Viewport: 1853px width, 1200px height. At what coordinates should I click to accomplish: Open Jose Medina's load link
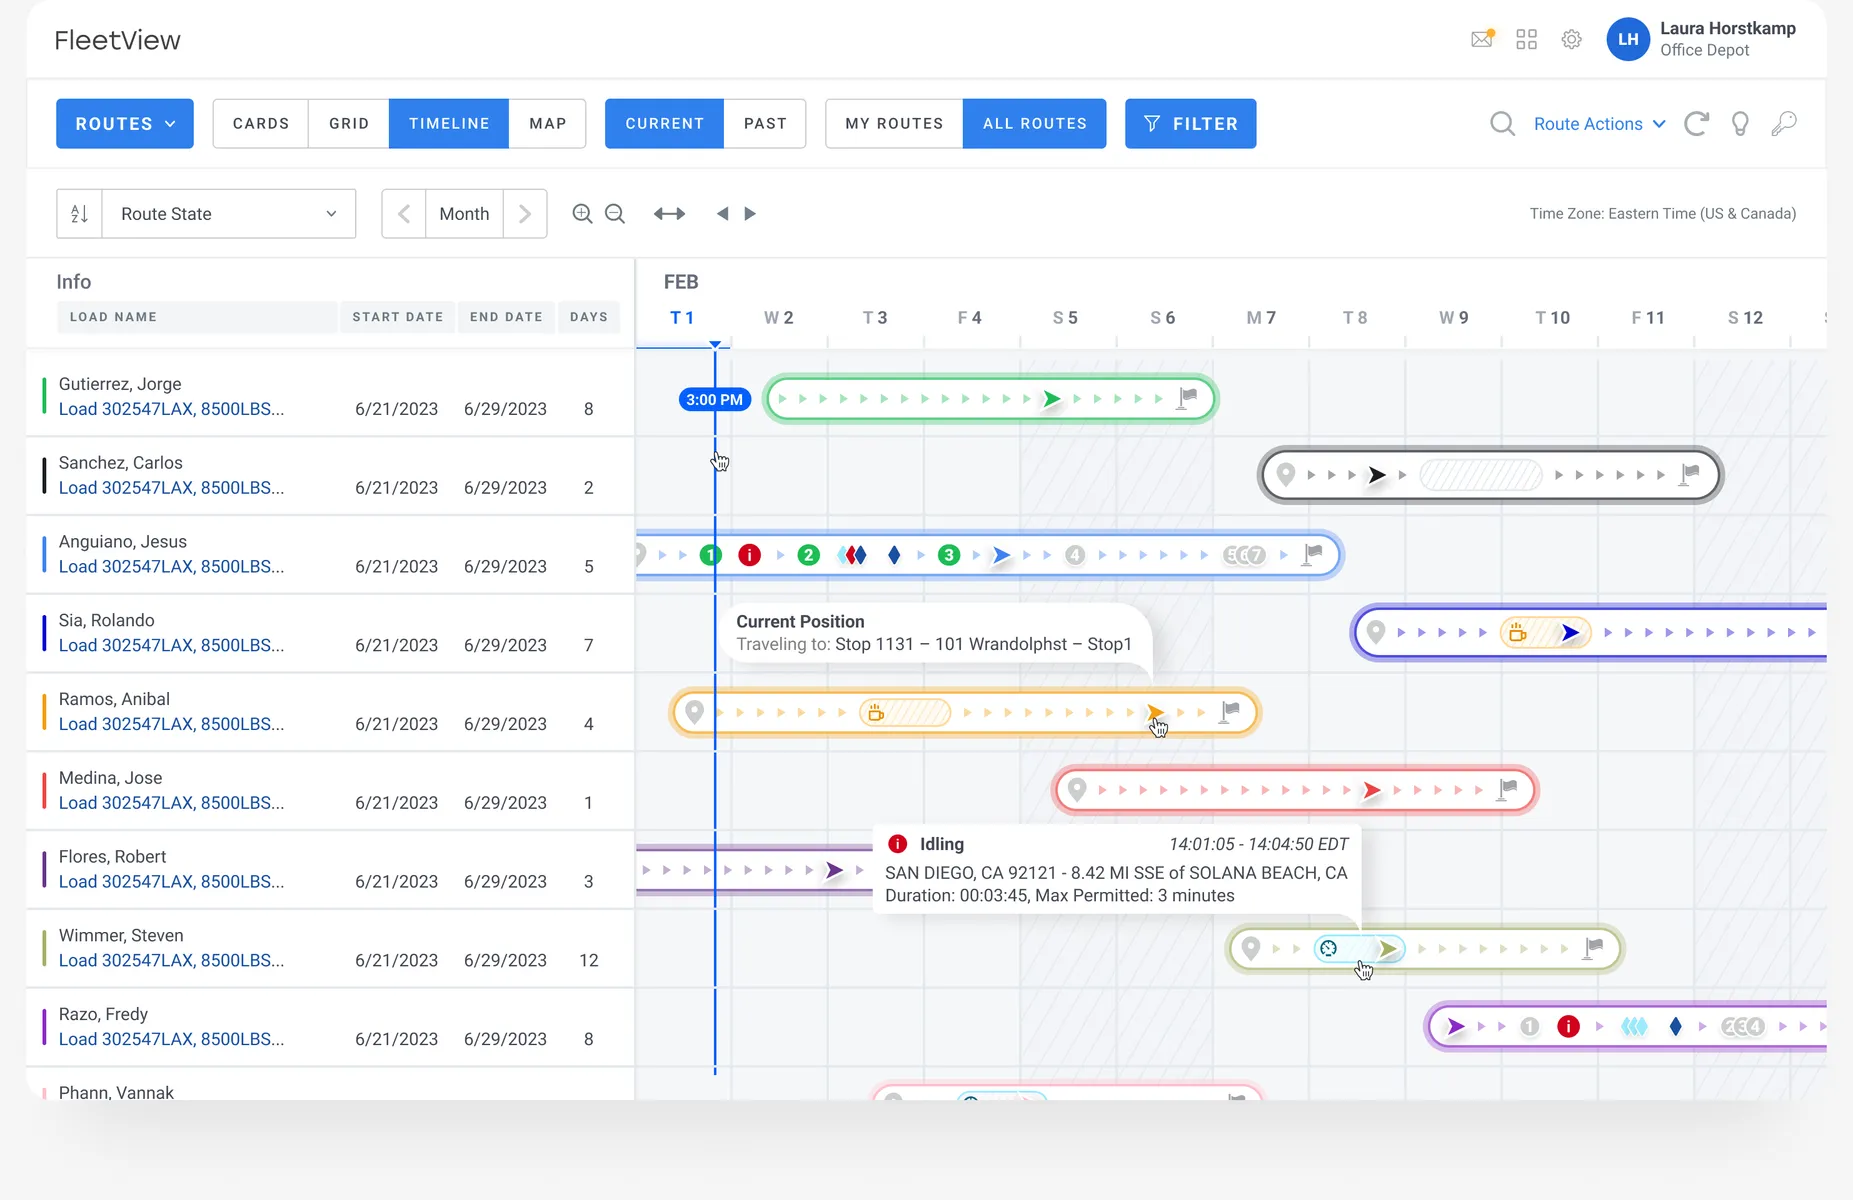171,803
